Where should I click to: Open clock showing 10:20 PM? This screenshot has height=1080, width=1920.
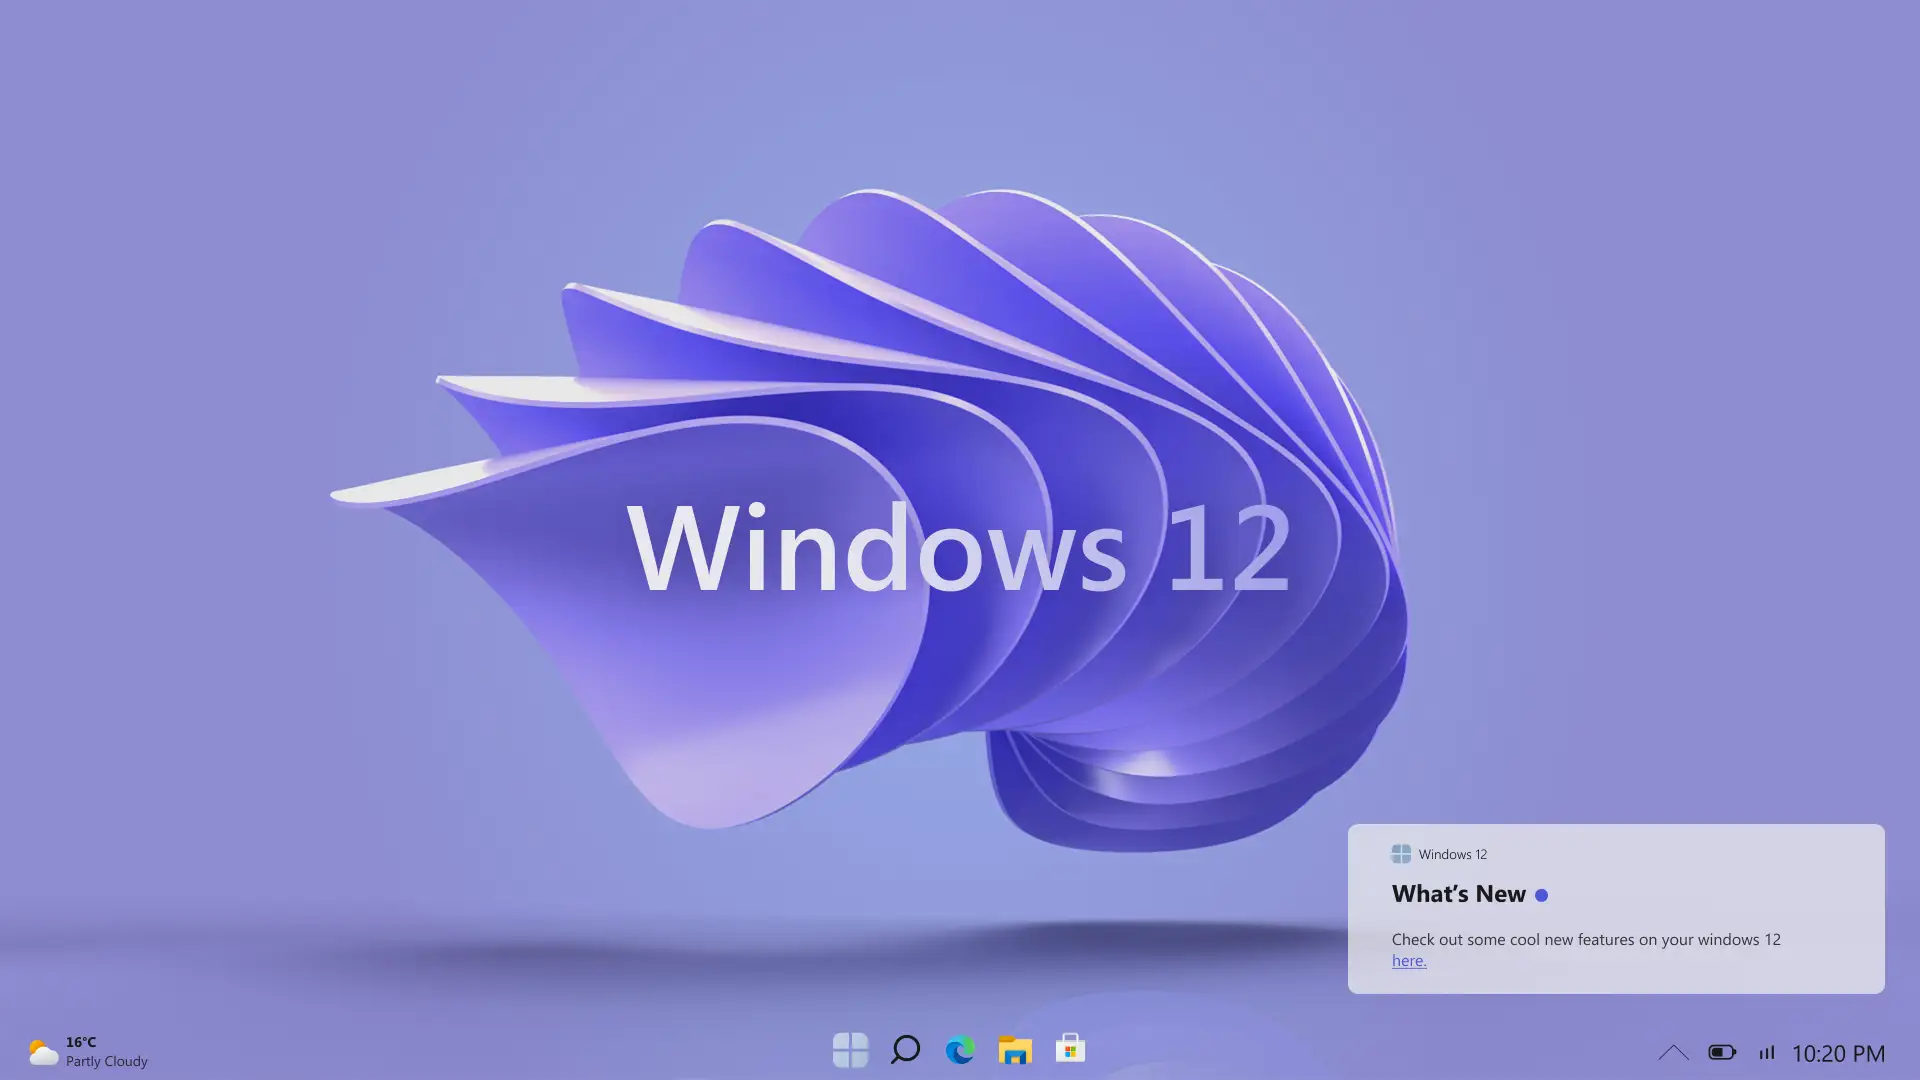[1838, 1053]
